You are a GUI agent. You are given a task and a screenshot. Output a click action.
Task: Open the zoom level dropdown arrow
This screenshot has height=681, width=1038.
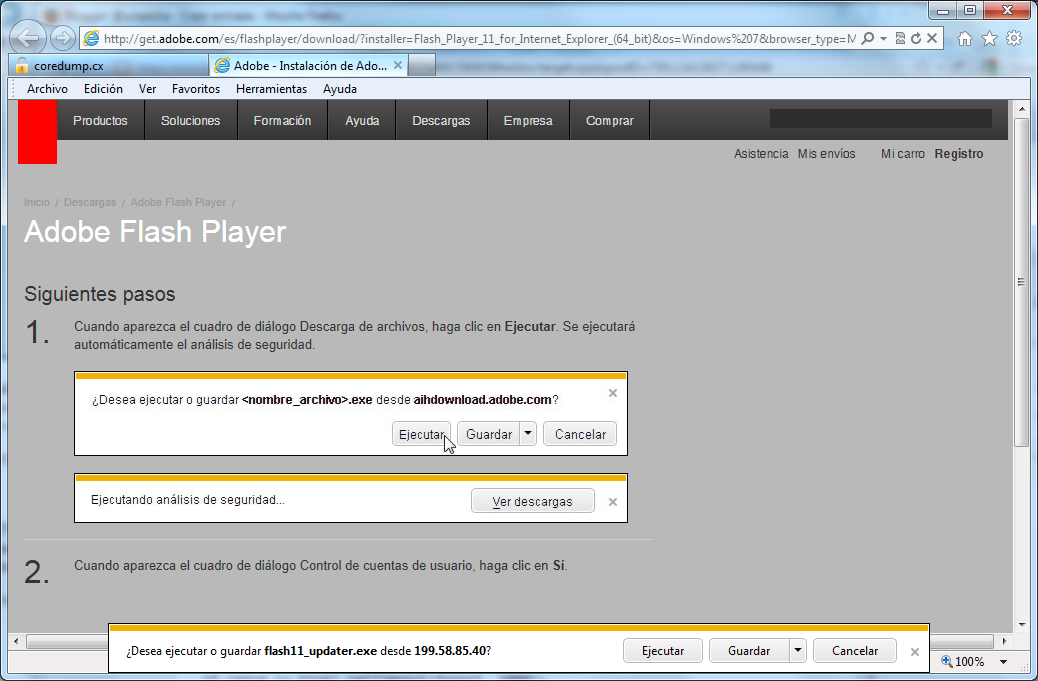pyautogui.click(x=1003, y=661)
